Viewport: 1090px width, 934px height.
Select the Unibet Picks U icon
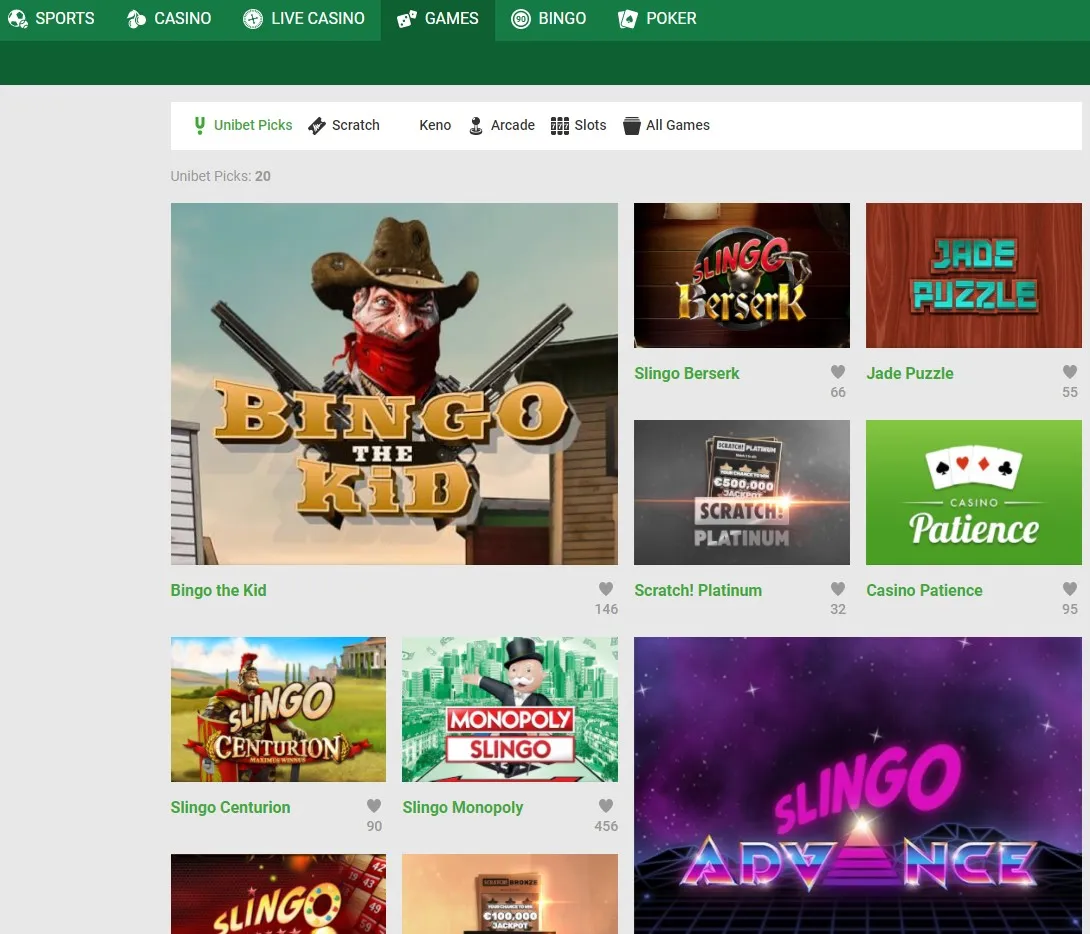(200, 125)
